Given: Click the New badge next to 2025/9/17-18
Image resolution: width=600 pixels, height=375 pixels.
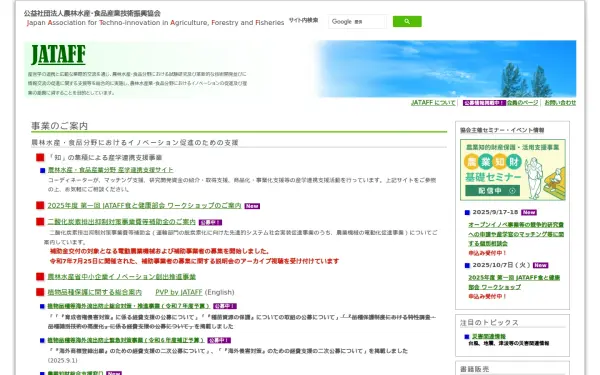Looking at the screenshot, I should 529,212.
